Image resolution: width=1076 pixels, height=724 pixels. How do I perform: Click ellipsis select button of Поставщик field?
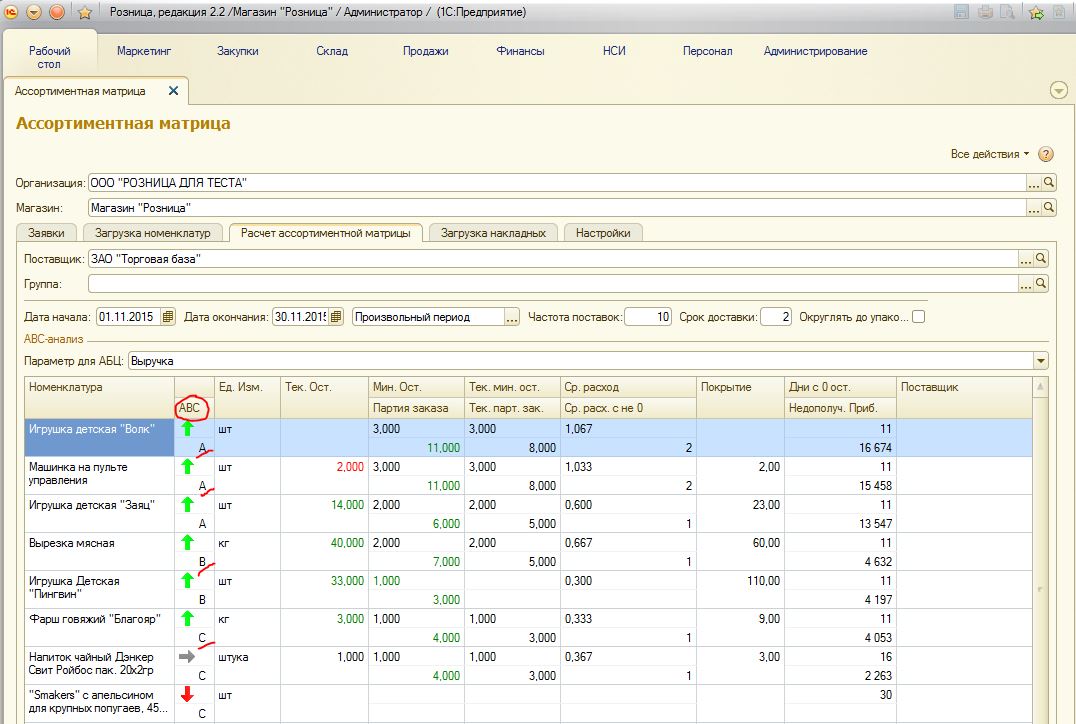(x=1026, y=258)
